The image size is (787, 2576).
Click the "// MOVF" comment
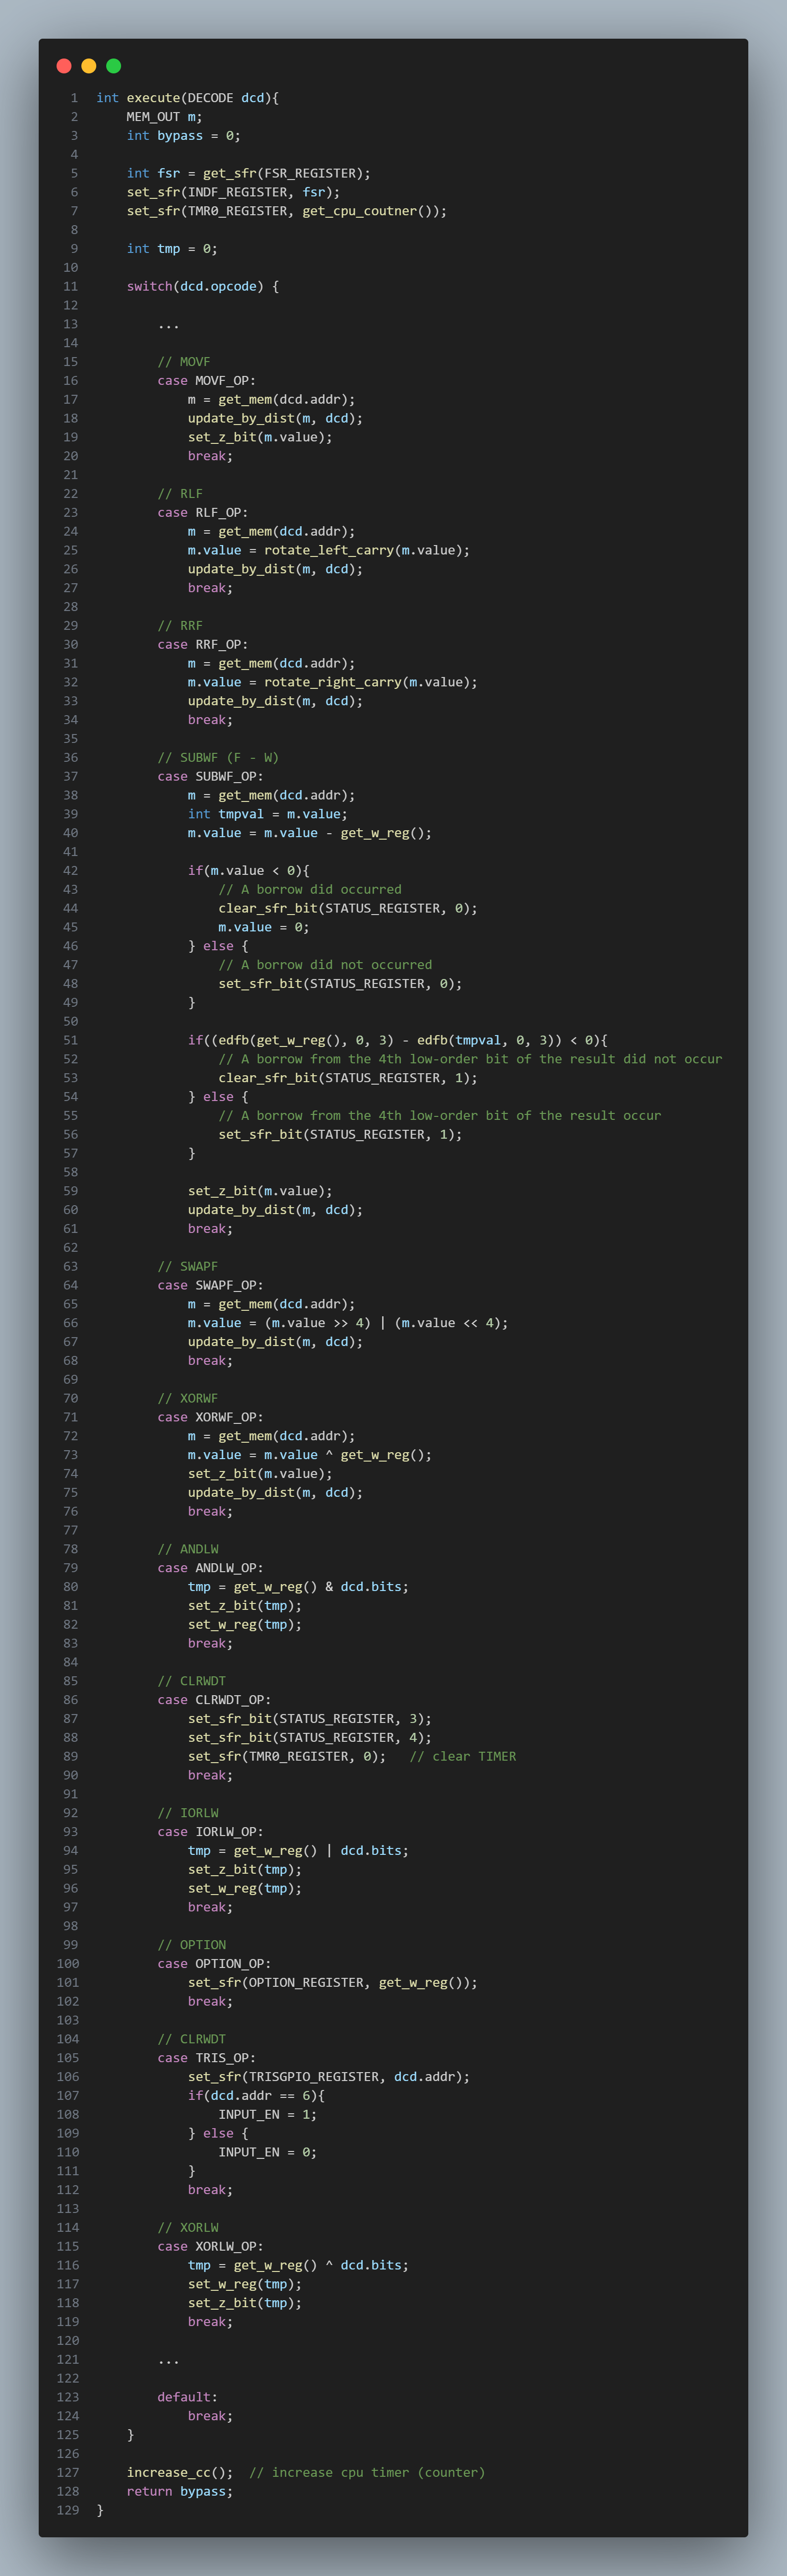click(x=184, y=362)
